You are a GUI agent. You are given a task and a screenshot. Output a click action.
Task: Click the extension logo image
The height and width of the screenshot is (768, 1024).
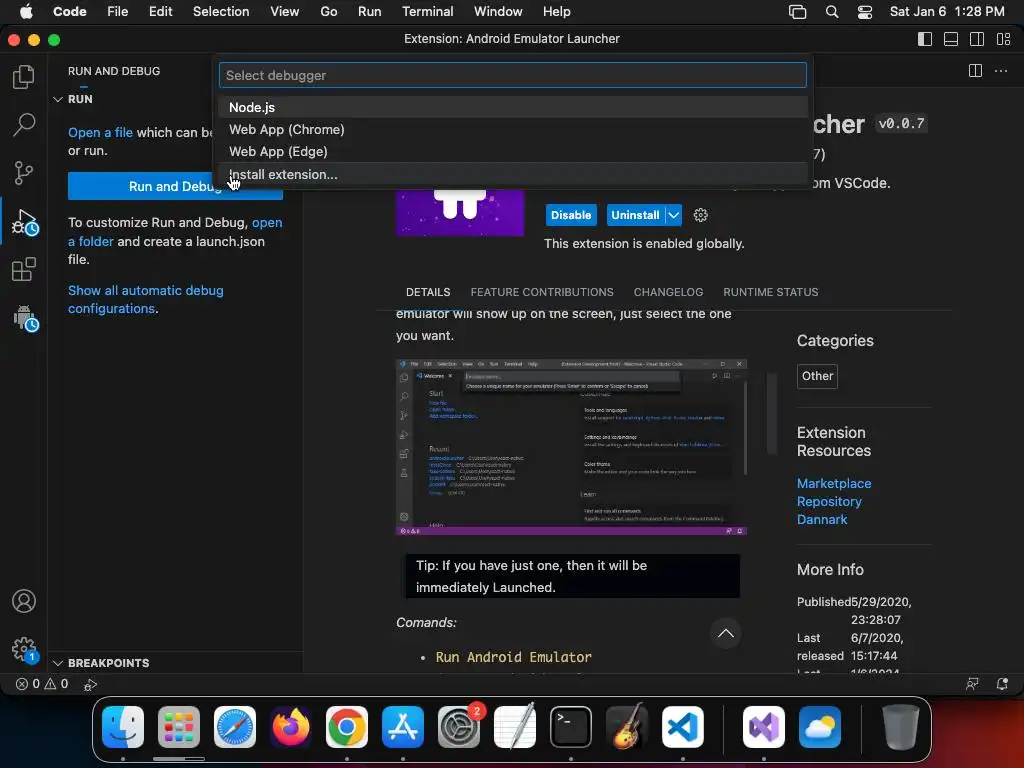pos(460,212)
